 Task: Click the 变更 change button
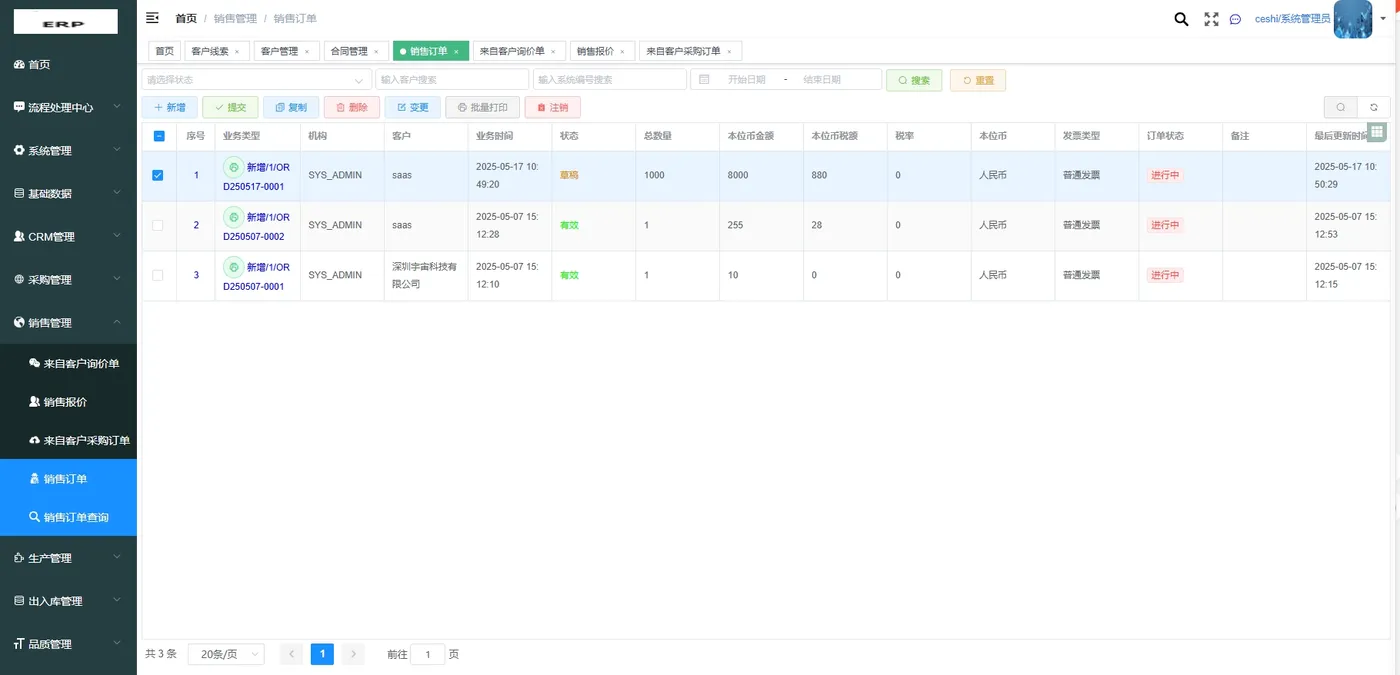[x=412, y=107]
